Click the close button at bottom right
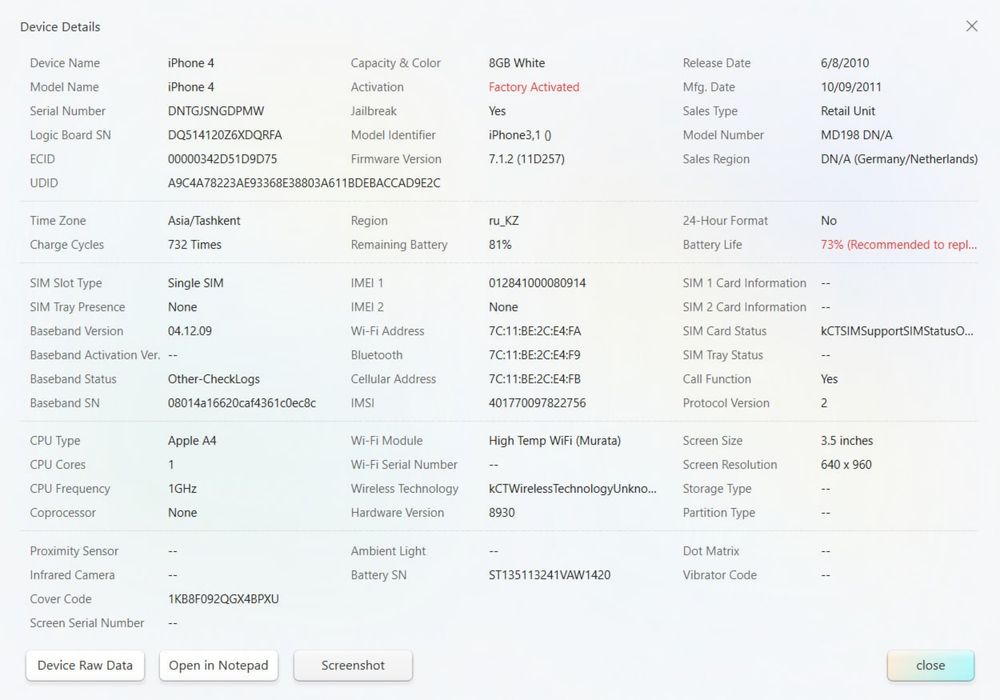The width and height of the screenshot is (1000, 700). pyautogui.click(x=930, y=665)
